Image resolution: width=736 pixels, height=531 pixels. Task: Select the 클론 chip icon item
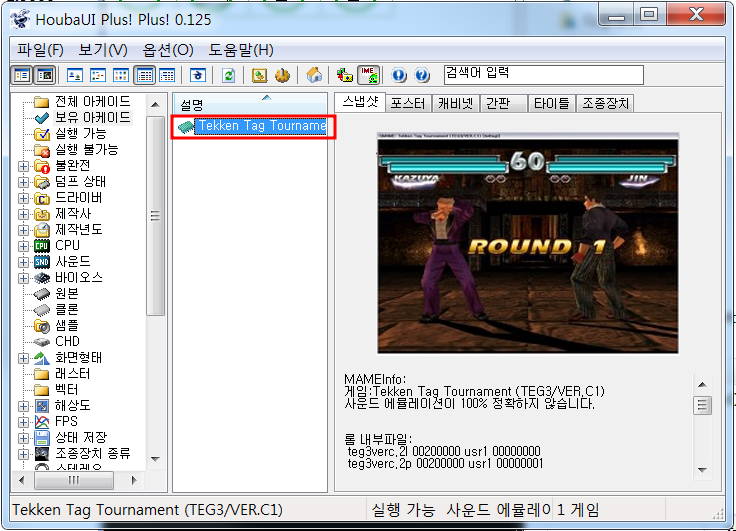(x=42, y=310)
